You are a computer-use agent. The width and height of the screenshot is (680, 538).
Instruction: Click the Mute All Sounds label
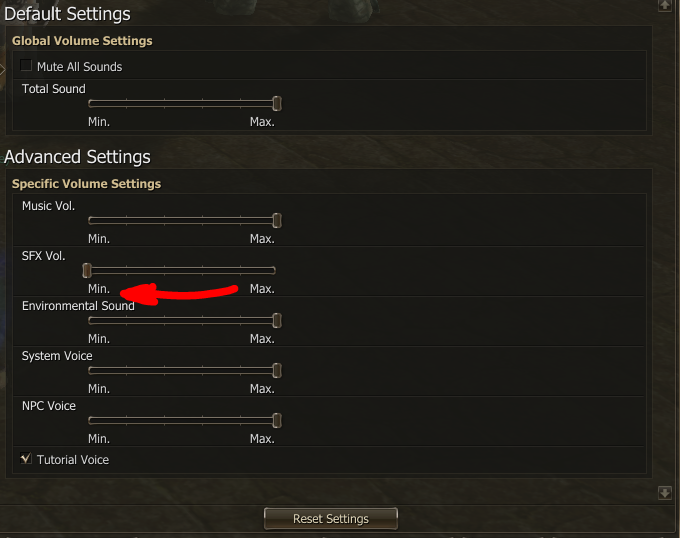(x=79, y=67)
